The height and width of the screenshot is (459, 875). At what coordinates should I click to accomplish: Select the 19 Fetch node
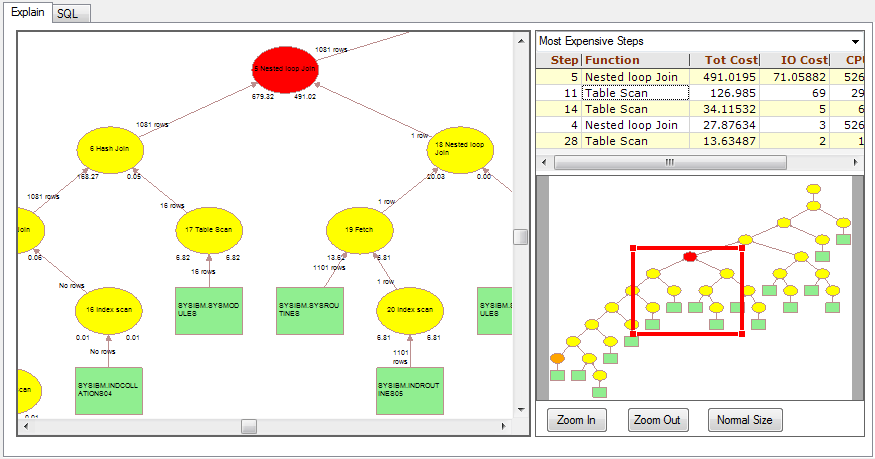click(360, 230)
